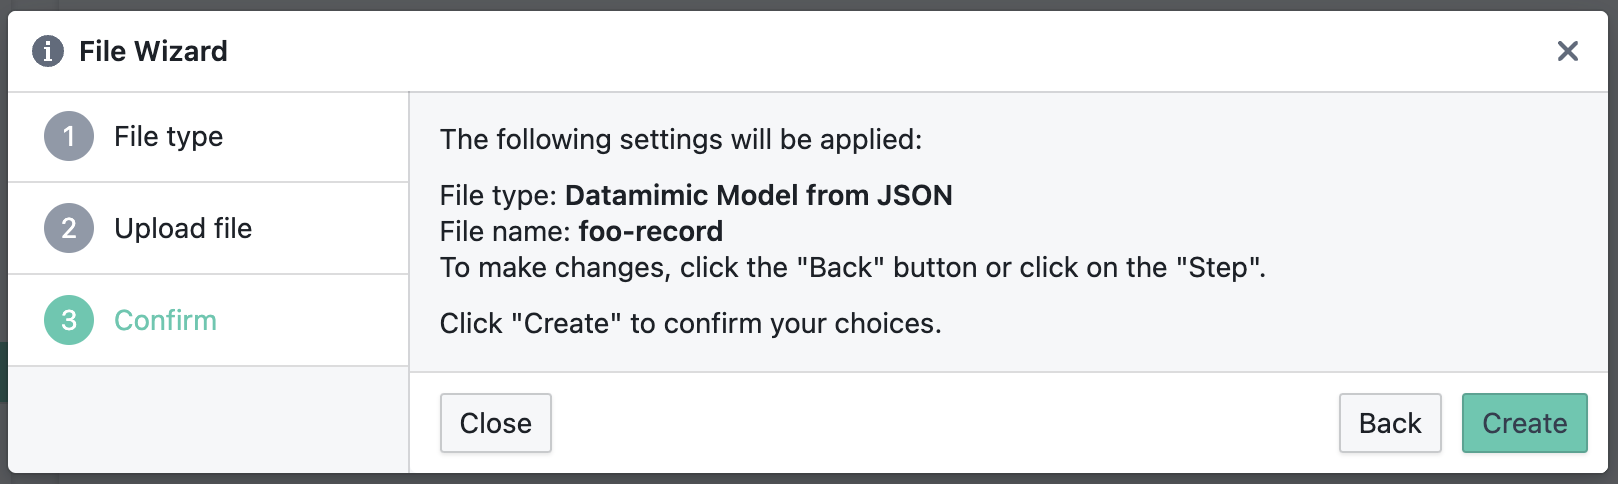Image resolution: width=1618 pixels, height=484 pixels.
Task: Click the File Wizard title text
Action: [x=153, y=51]
